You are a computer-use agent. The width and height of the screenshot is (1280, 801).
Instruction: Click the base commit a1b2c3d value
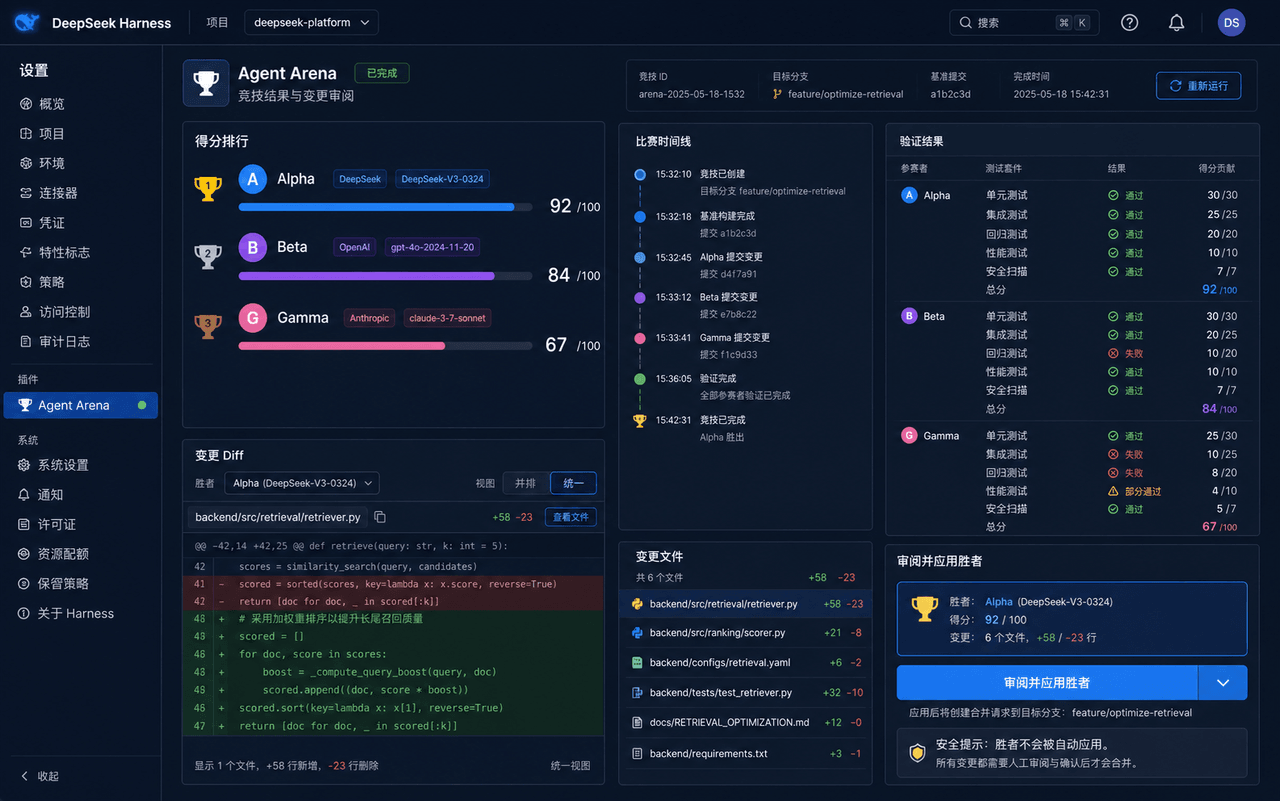(x=950, y=94)
